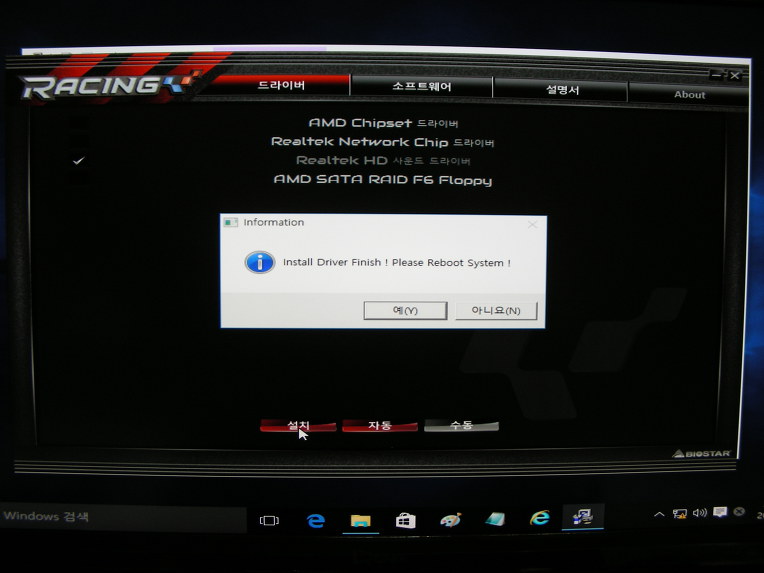
Task: Click the info icon in the dialog
Action: pos(260,262)
